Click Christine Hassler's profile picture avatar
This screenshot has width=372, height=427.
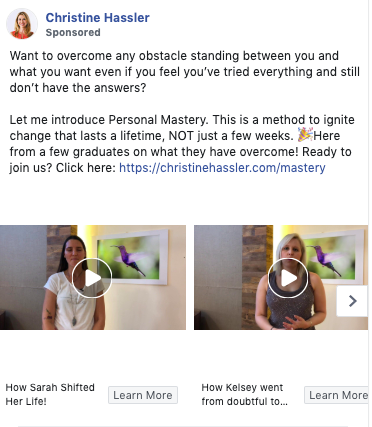[x=22, y=24]
